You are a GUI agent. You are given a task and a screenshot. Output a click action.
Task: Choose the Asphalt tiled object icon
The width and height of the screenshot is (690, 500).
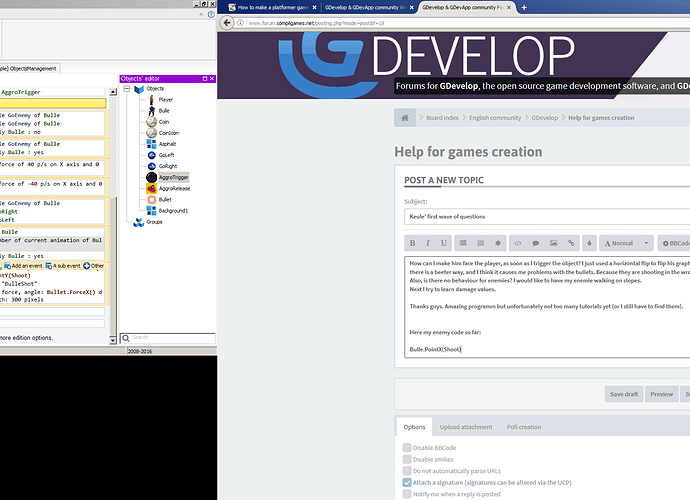click(x=151, y=144)
